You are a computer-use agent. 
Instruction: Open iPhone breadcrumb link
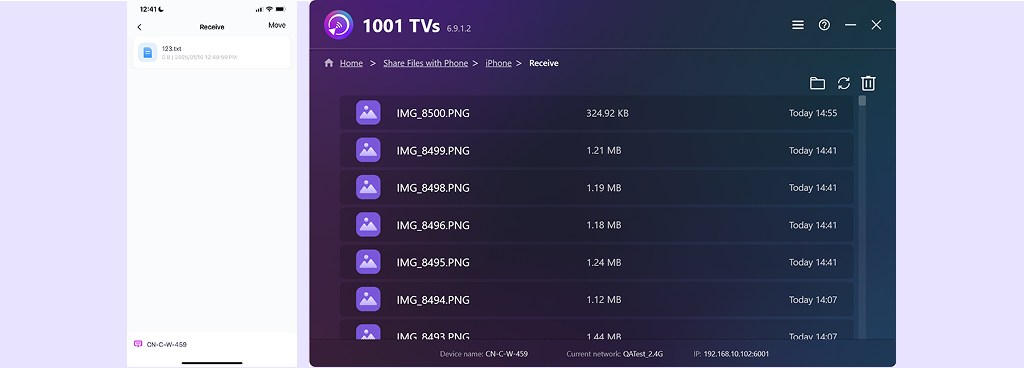point(498,63)
